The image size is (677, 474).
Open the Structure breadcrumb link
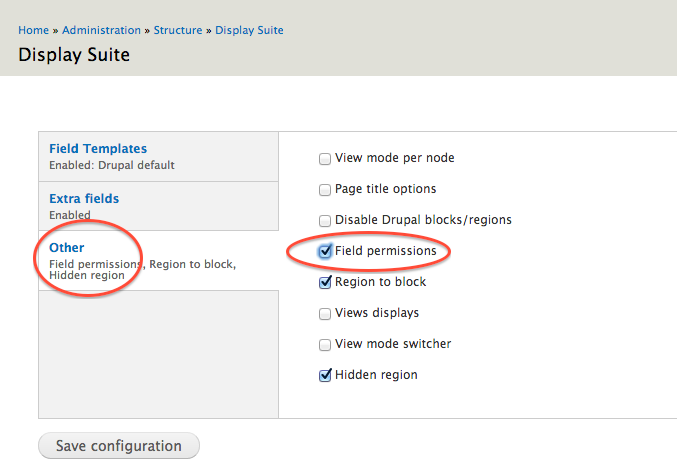[x=178, y=30]
